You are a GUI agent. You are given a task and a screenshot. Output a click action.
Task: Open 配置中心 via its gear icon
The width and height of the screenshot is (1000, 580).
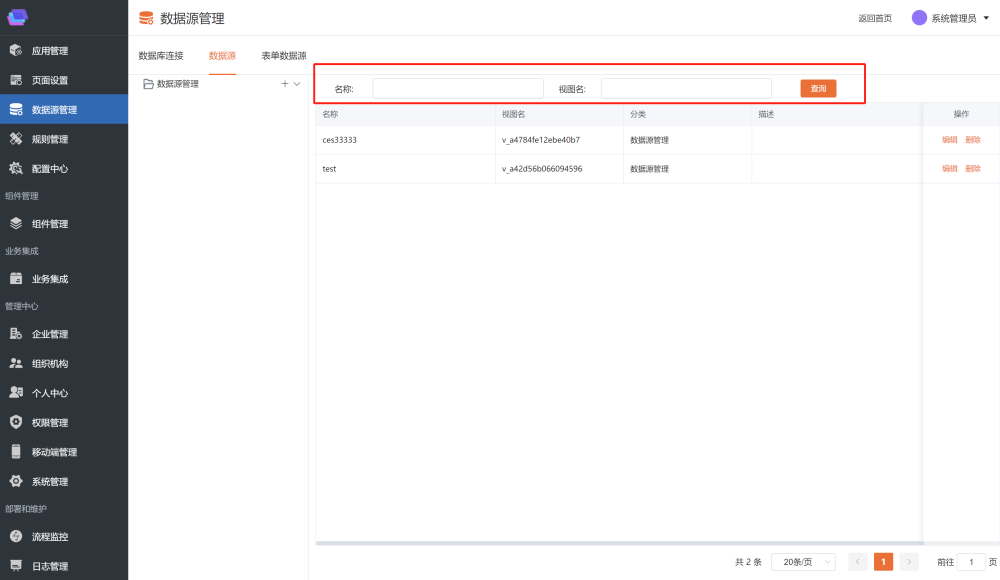pyautogui.click(x=16, y=169)
